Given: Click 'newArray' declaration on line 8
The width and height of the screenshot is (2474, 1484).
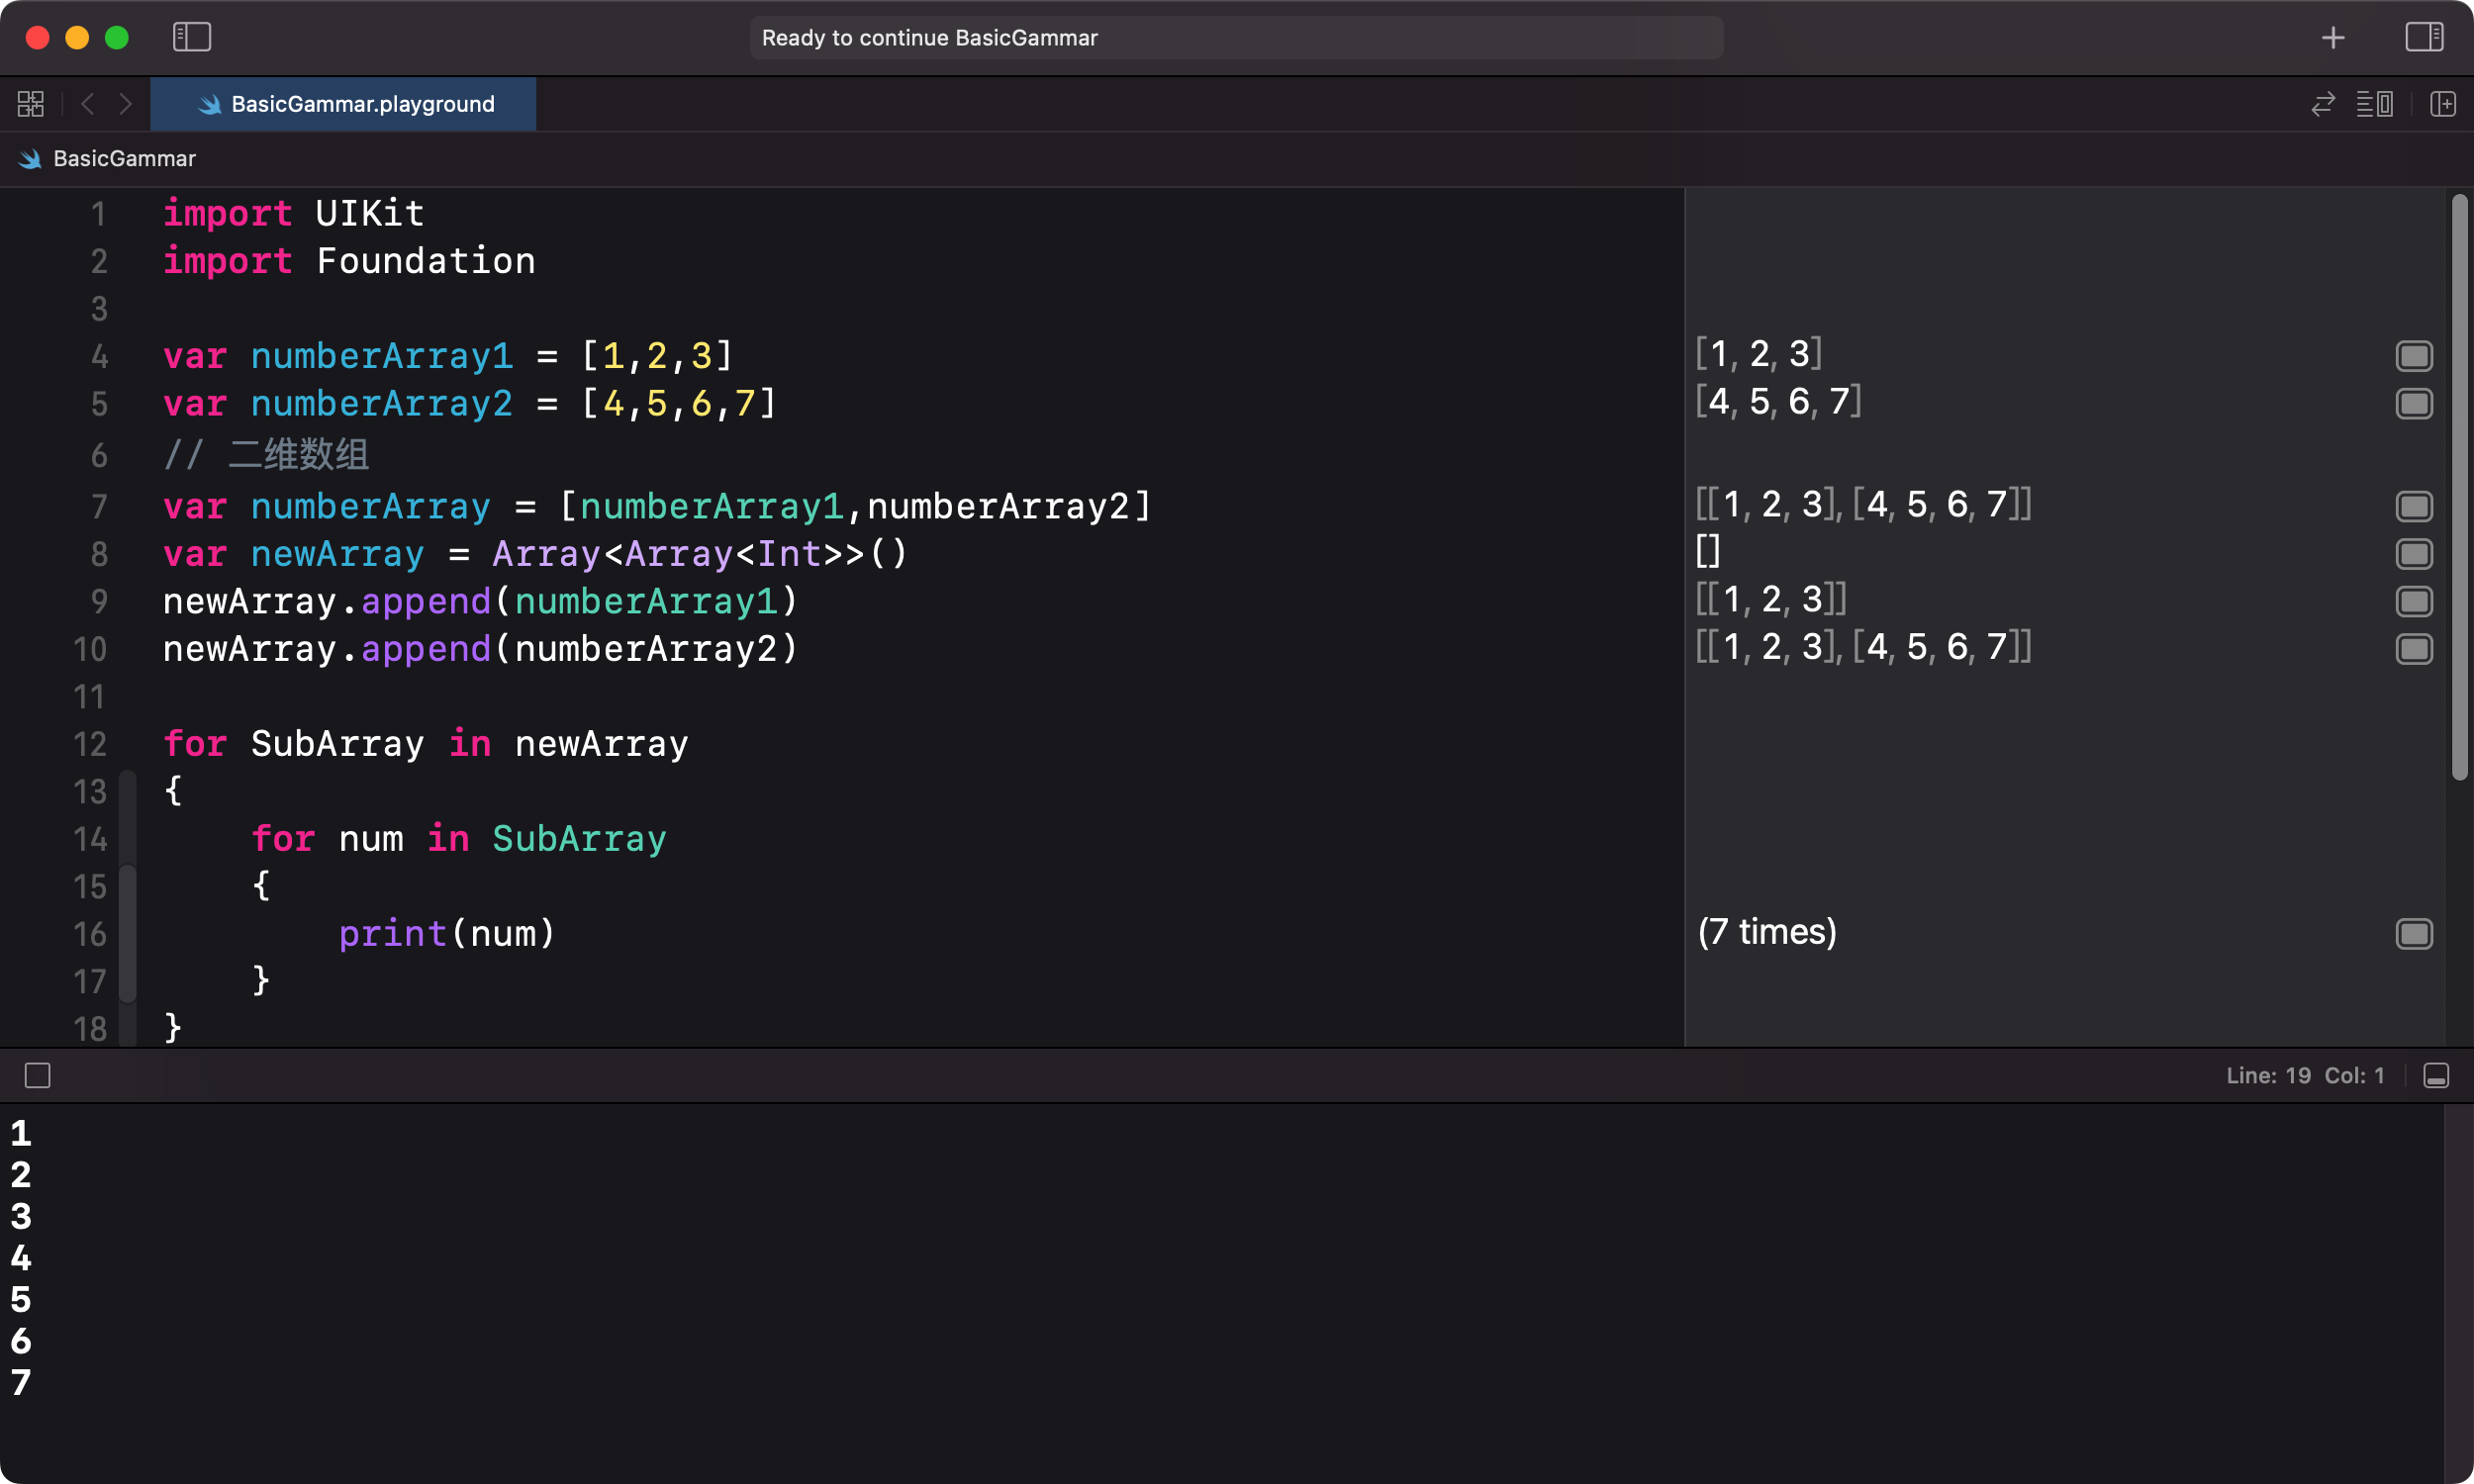Looking at the screenshot, I should pos(337,554).
